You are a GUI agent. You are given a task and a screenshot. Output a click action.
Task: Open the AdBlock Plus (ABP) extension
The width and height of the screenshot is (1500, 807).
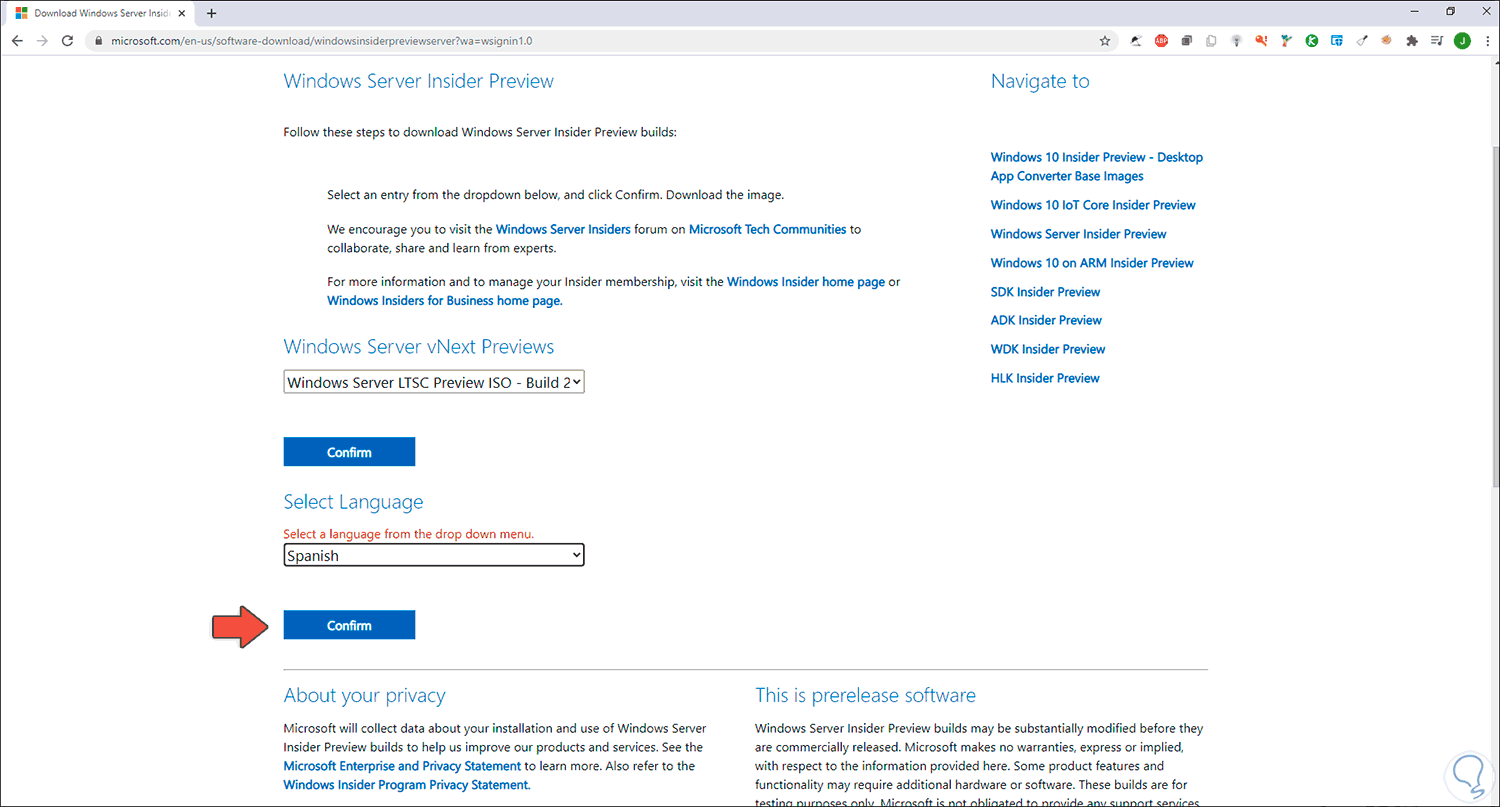(1161, 41)
